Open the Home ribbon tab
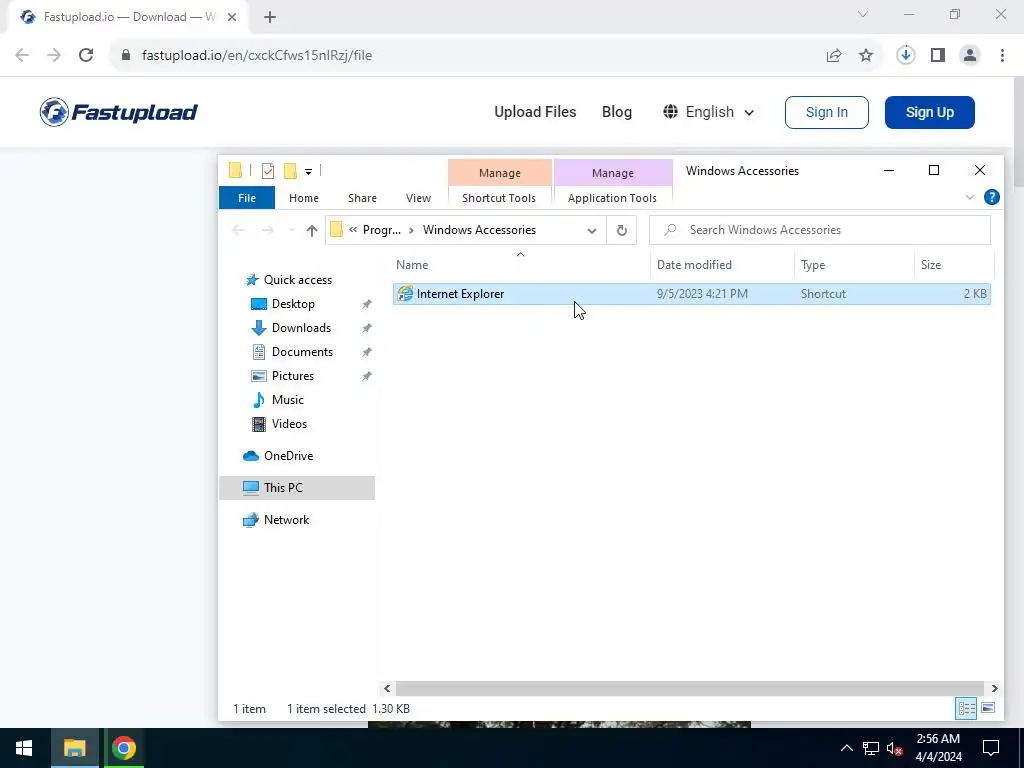The width and height of the screenshot is (1024, 768). (304, 198)
